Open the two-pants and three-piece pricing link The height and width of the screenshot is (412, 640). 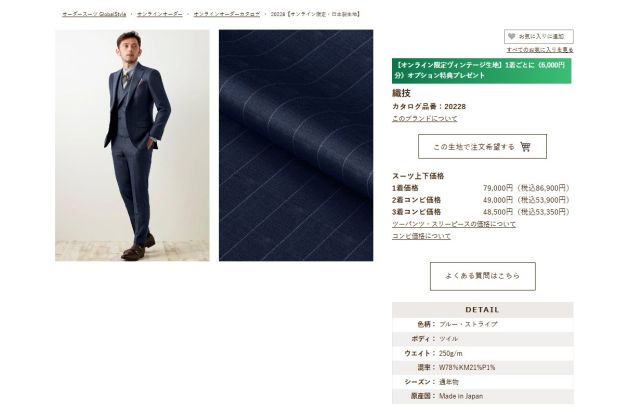coord(453,224)
